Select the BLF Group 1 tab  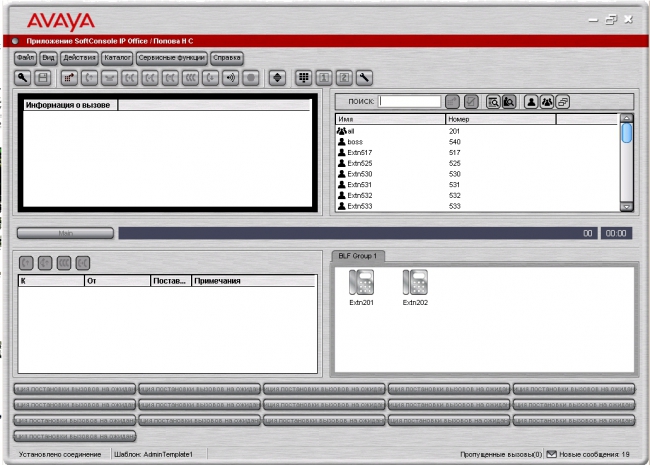(x=358, y=256)
